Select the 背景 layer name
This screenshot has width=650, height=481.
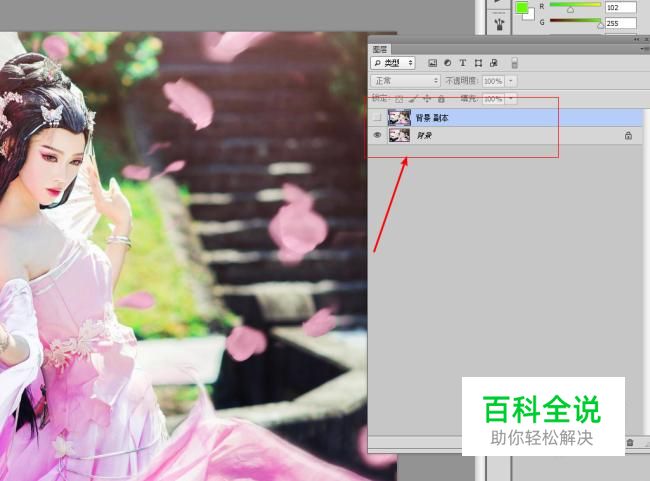(424, 136)
